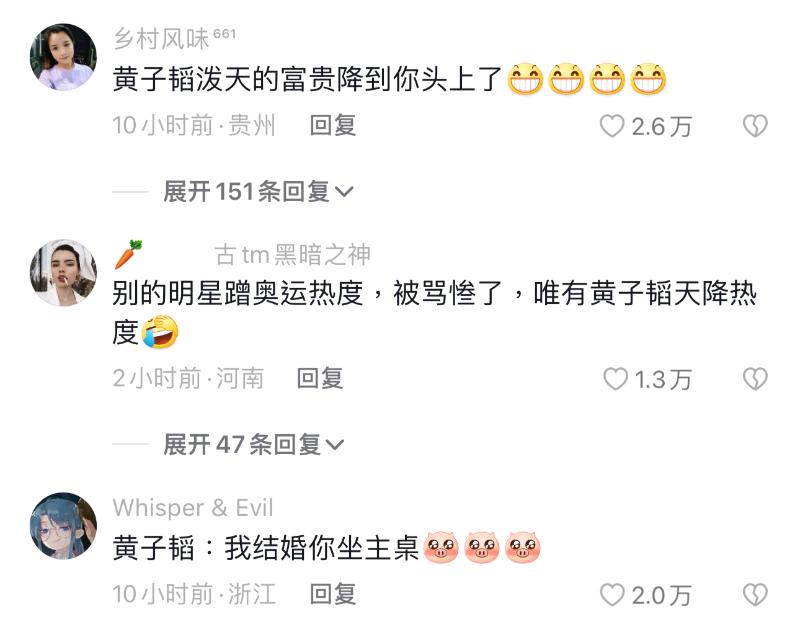Reply to 乡村风味's comment

point(333,126)
